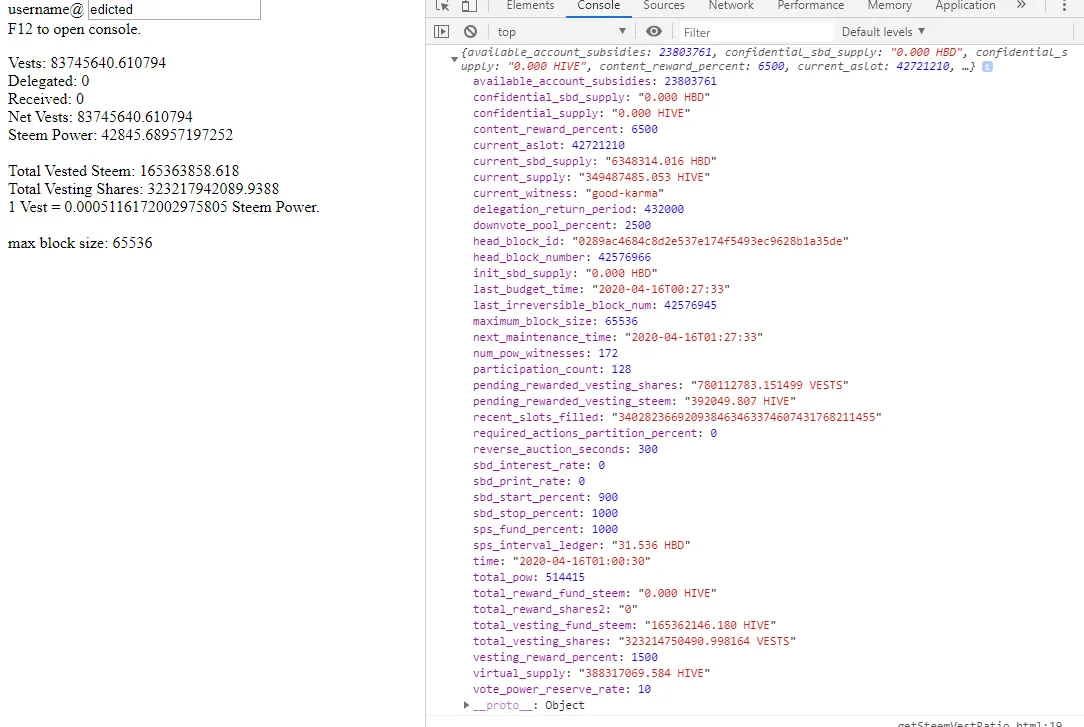
Task: Open the DevTools three-dot menu
Action: [1064, 6]
